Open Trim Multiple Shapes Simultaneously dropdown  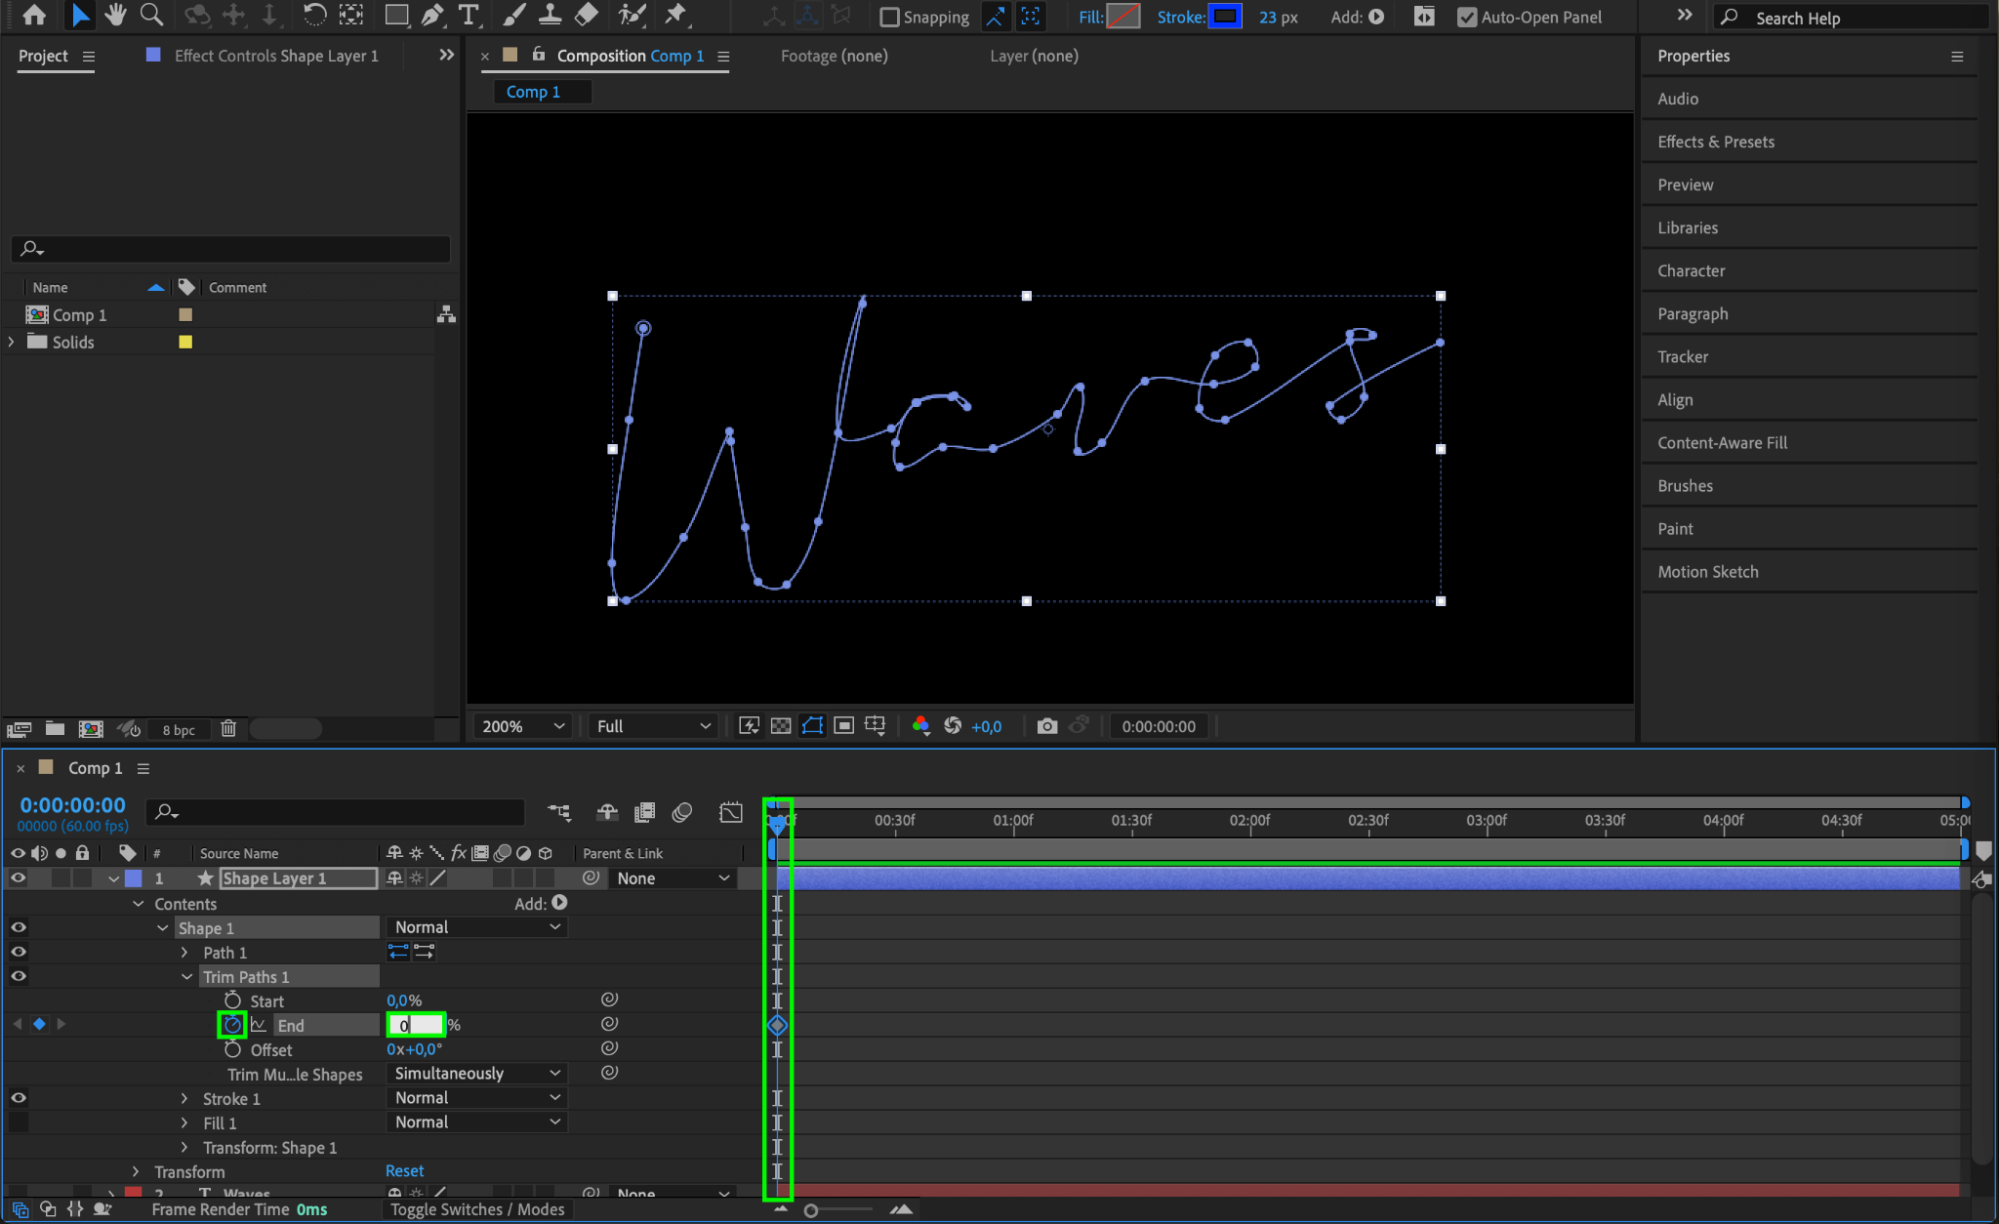477,1073
